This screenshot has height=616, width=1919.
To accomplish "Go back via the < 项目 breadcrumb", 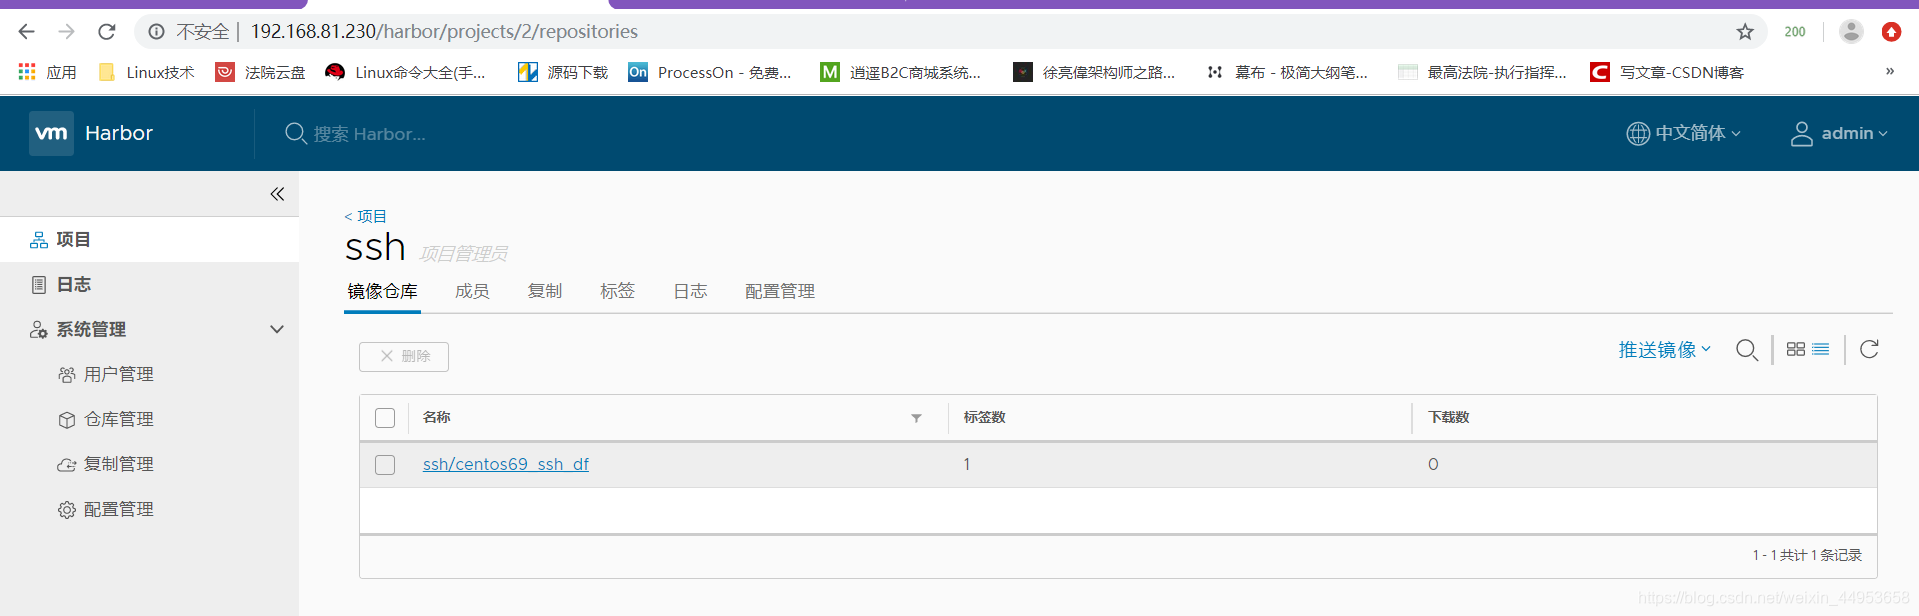I will click(365, 216).
